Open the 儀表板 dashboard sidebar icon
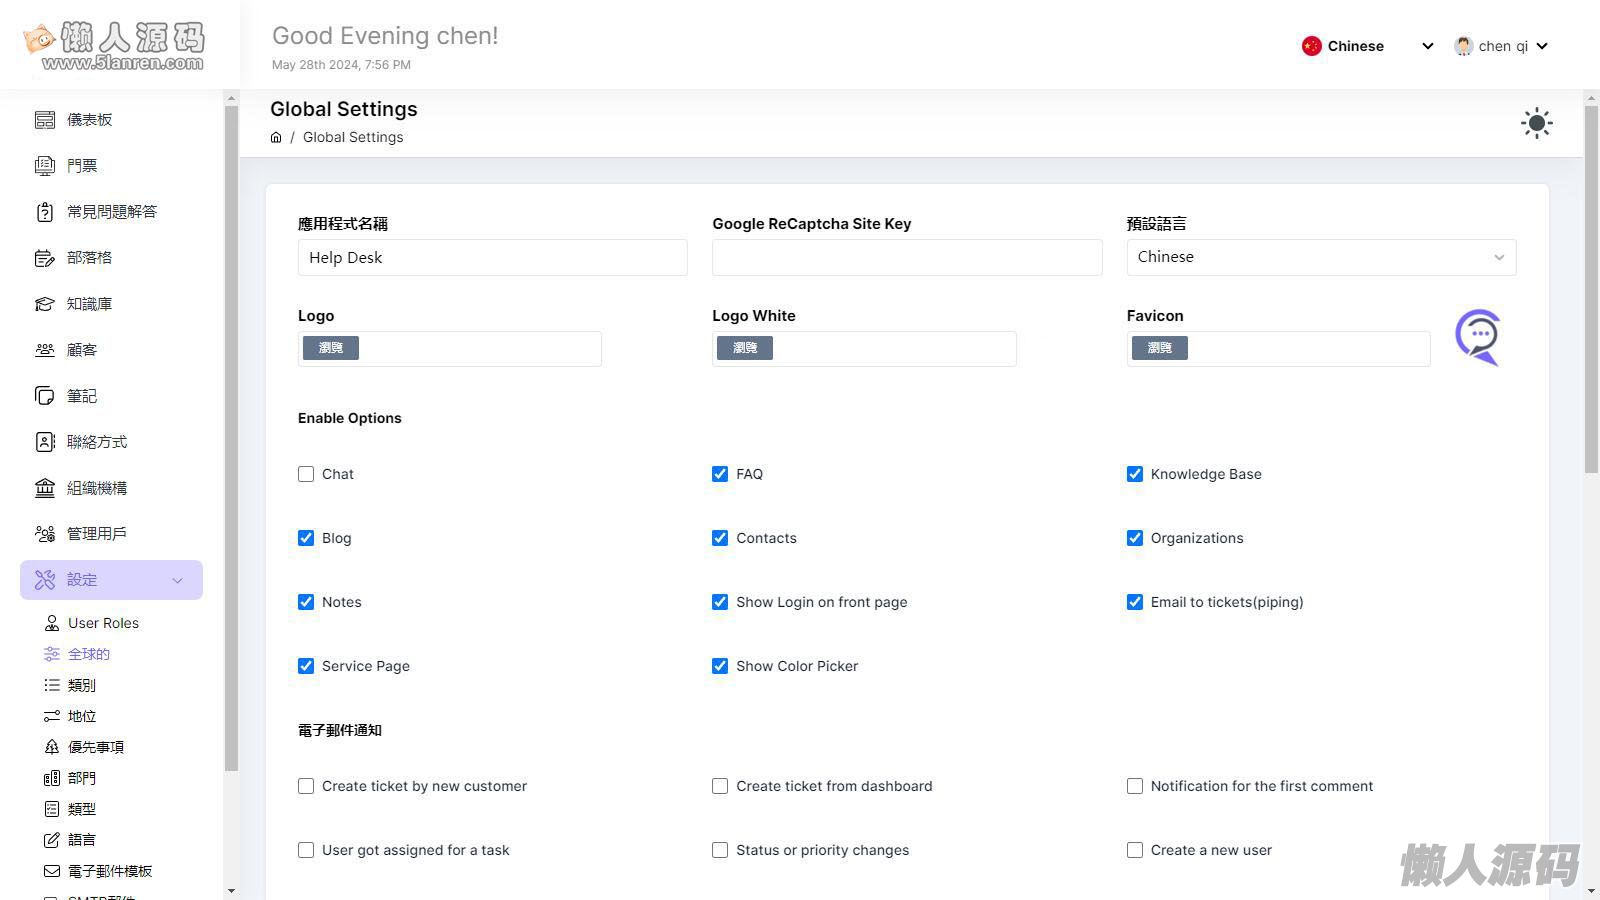The width and height of the screenshot is (1600, 900). 45,120
